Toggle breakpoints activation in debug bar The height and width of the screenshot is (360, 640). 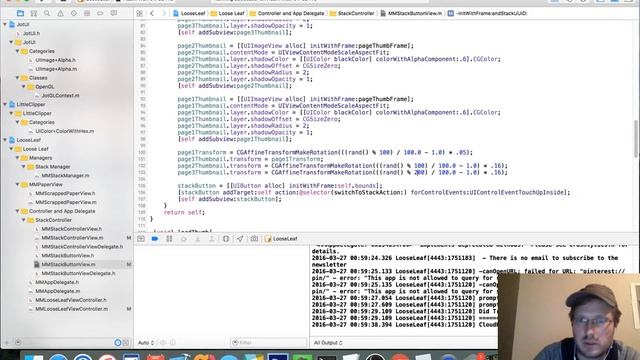pos(155,239)
